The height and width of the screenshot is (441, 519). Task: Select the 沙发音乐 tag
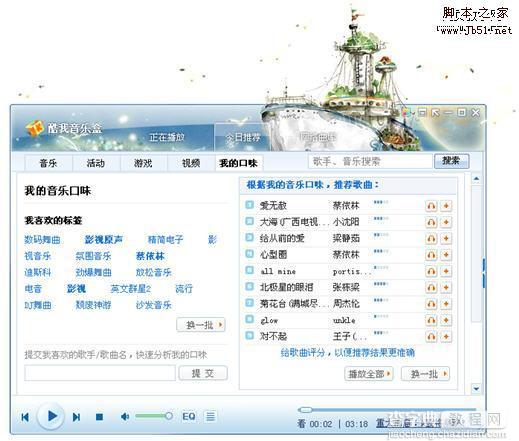[x=154, y=305]
